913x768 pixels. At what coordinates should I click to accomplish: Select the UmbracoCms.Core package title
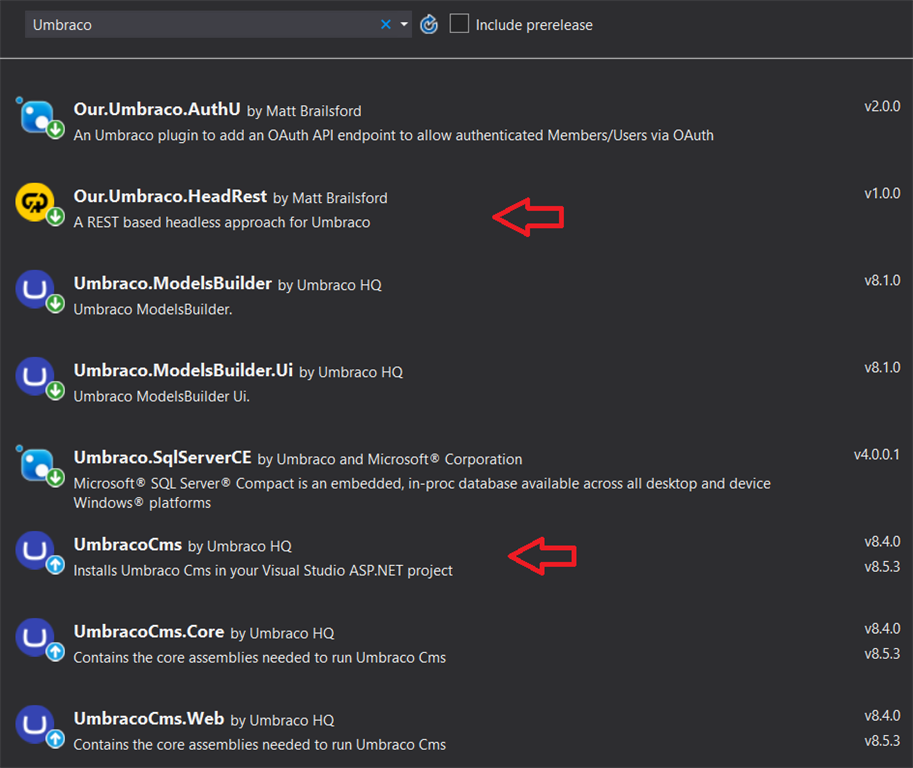[148, 632]
